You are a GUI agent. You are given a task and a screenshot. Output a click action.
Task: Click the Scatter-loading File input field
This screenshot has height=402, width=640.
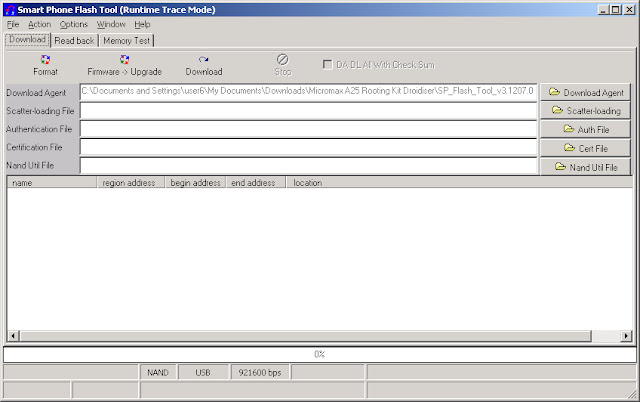pyautogui.click(x=308, y=111)
